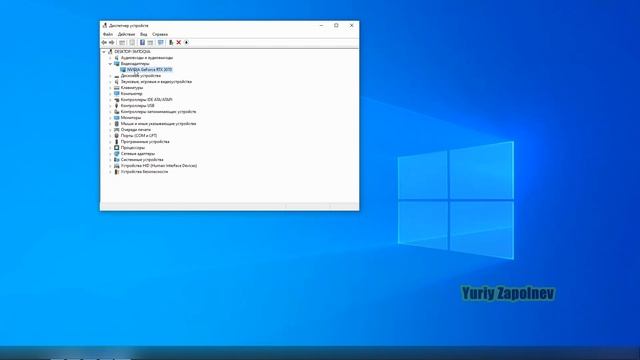Select Контроллеры запоминающих устройств label

point(158,112)
